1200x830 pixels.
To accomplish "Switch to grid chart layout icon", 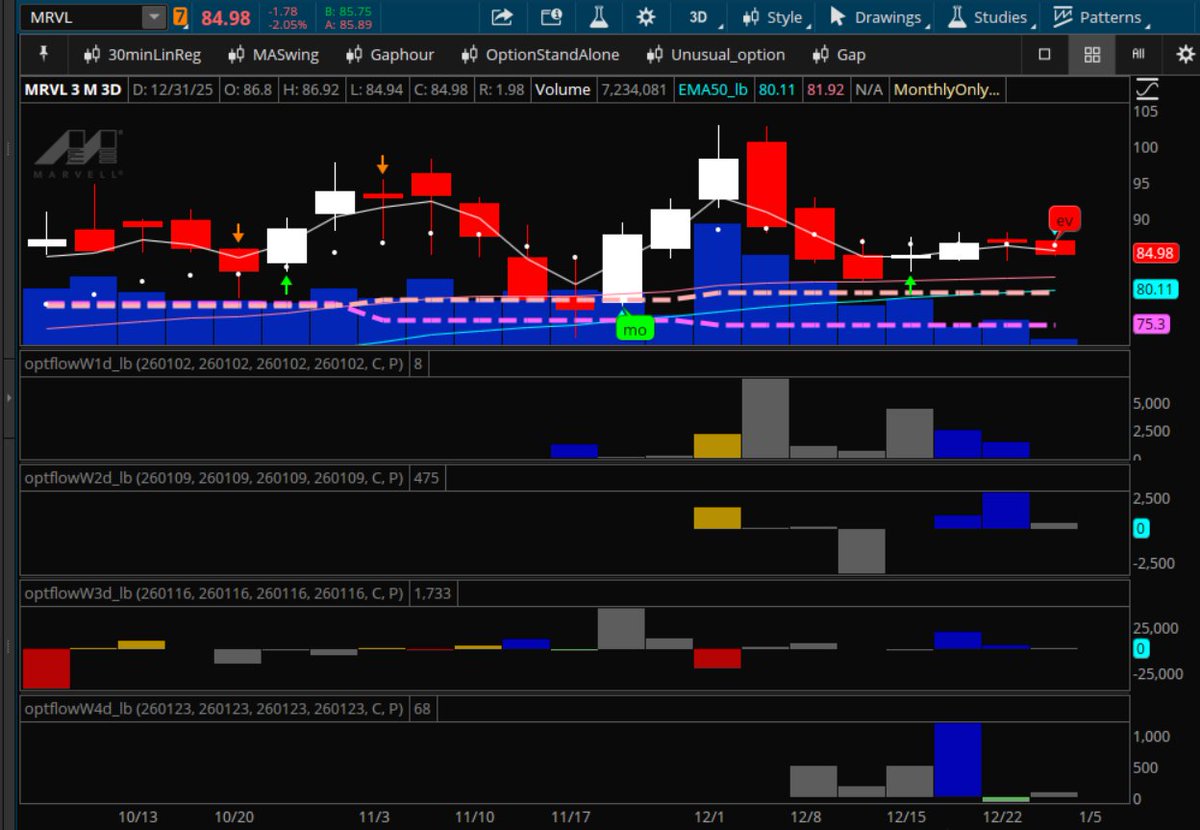I will (1092, 54).
